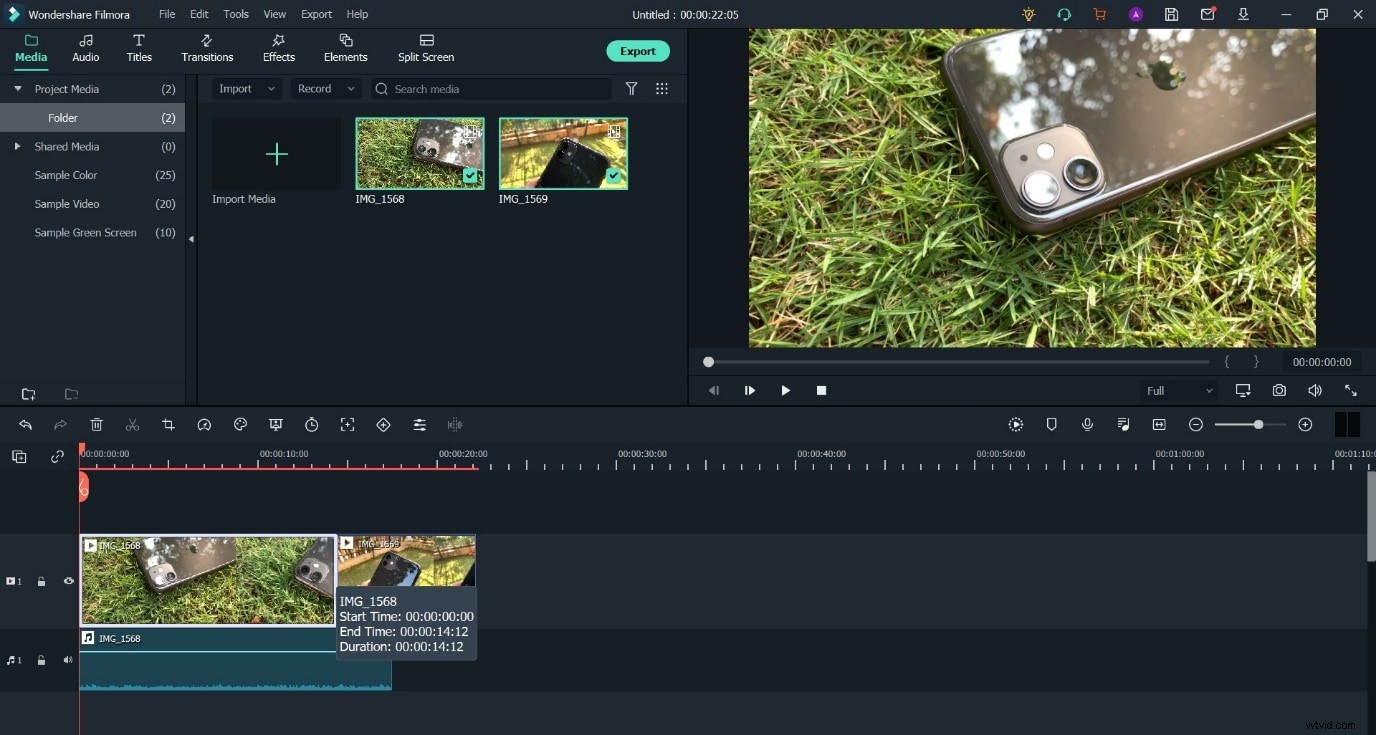Add a keyframe with the diamond icon

coord(383,424)
